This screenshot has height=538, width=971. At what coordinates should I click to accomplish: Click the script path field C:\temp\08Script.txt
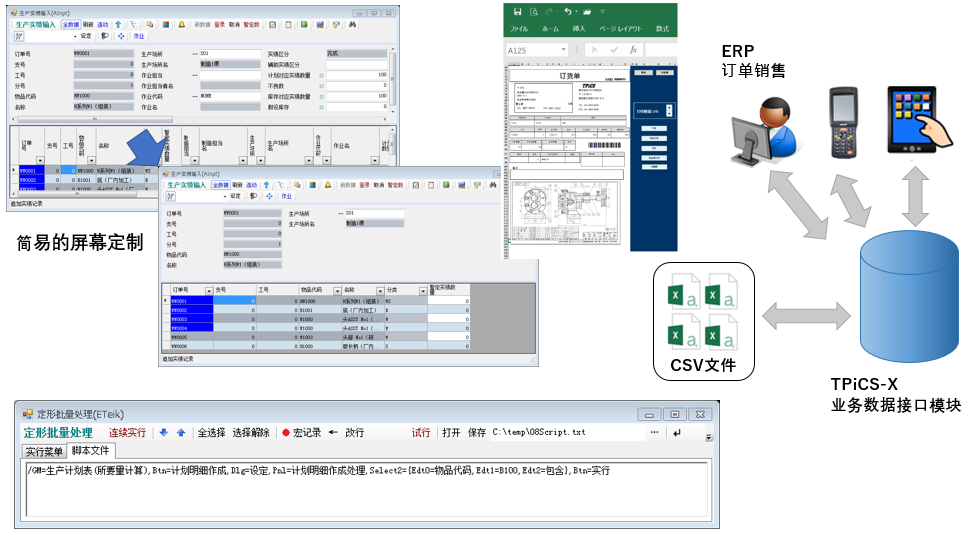pos(568,432)
